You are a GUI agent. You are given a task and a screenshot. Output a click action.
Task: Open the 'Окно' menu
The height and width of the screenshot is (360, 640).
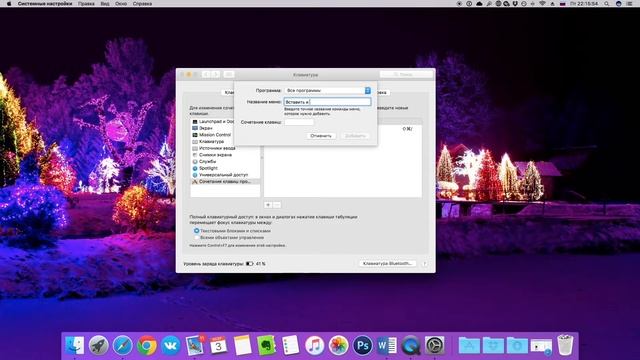pos(121,4)
